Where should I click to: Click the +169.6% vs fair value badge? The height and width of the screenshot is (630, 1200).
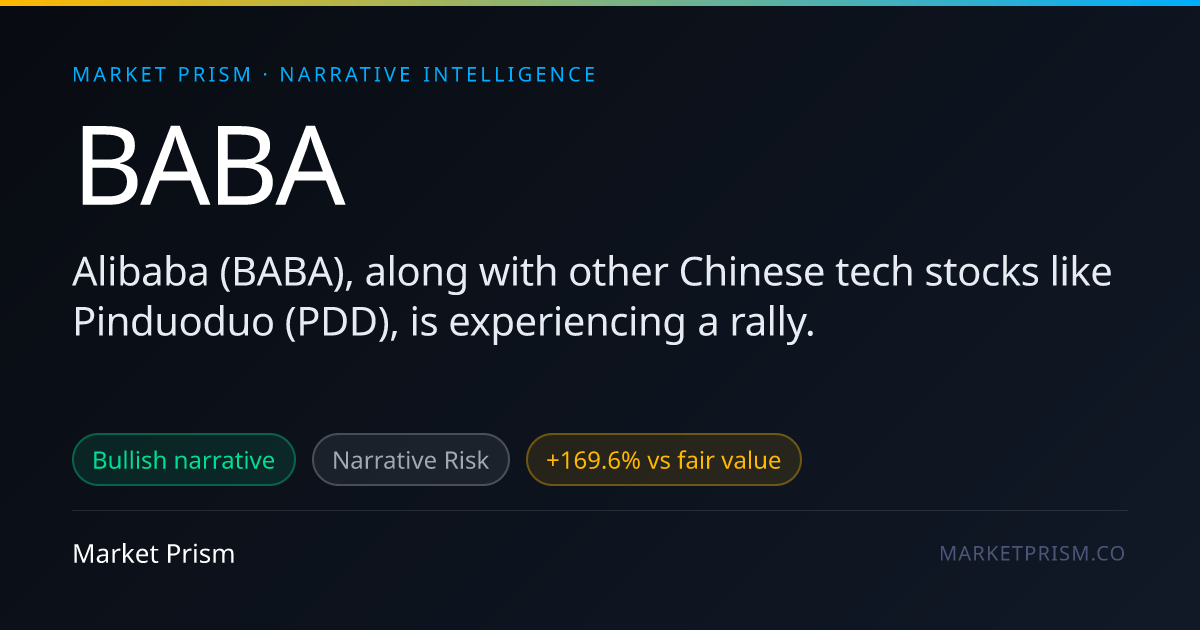tap(664, 460)
